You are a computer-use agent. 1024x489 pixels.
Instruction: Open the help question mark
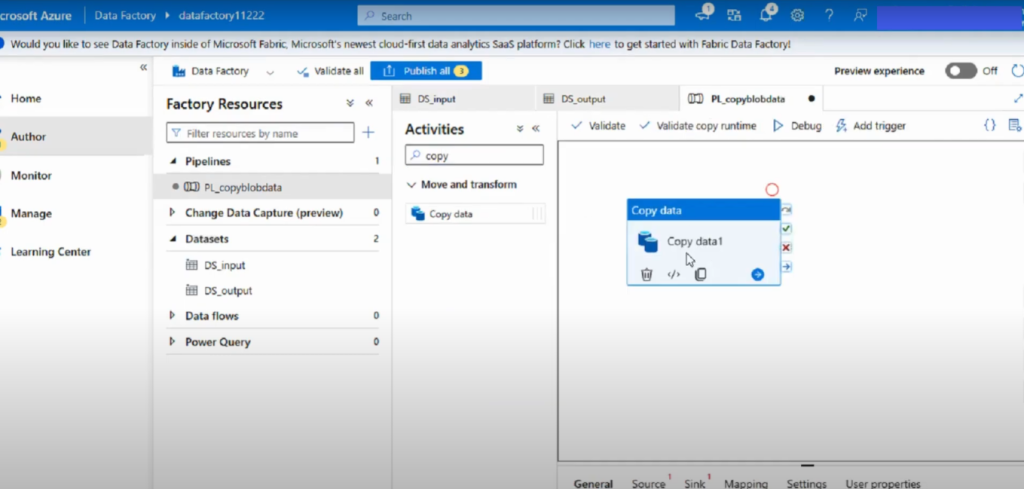click(x=829, y=15)
